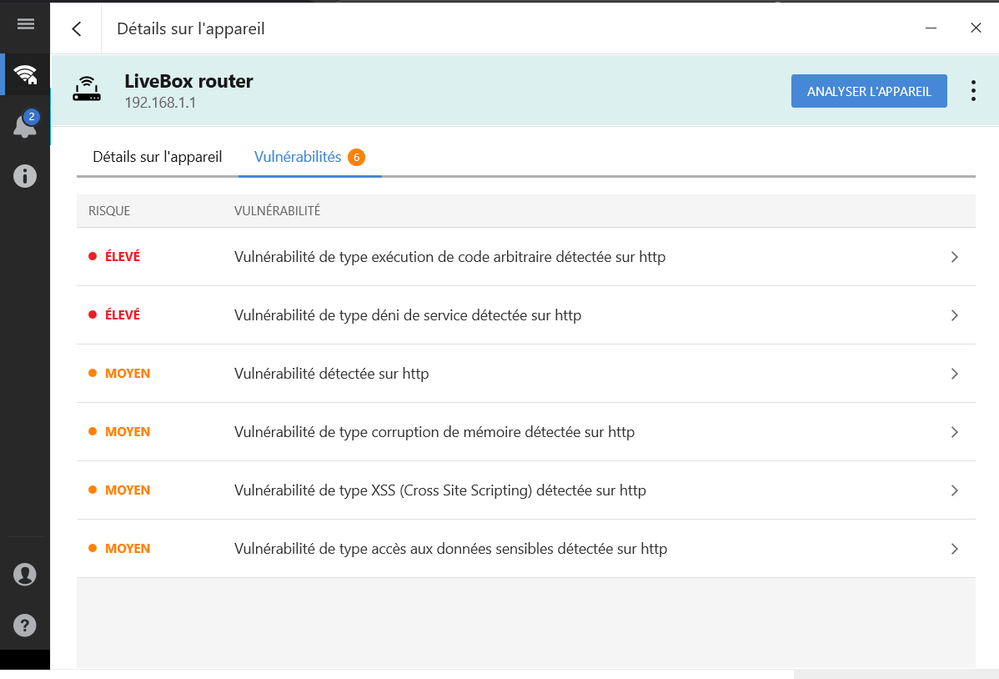999x679 pixels.
Task: Expand the arbitrary code execution vulnerability chevron
Action: pyautogui.click(x=954, y=257)
